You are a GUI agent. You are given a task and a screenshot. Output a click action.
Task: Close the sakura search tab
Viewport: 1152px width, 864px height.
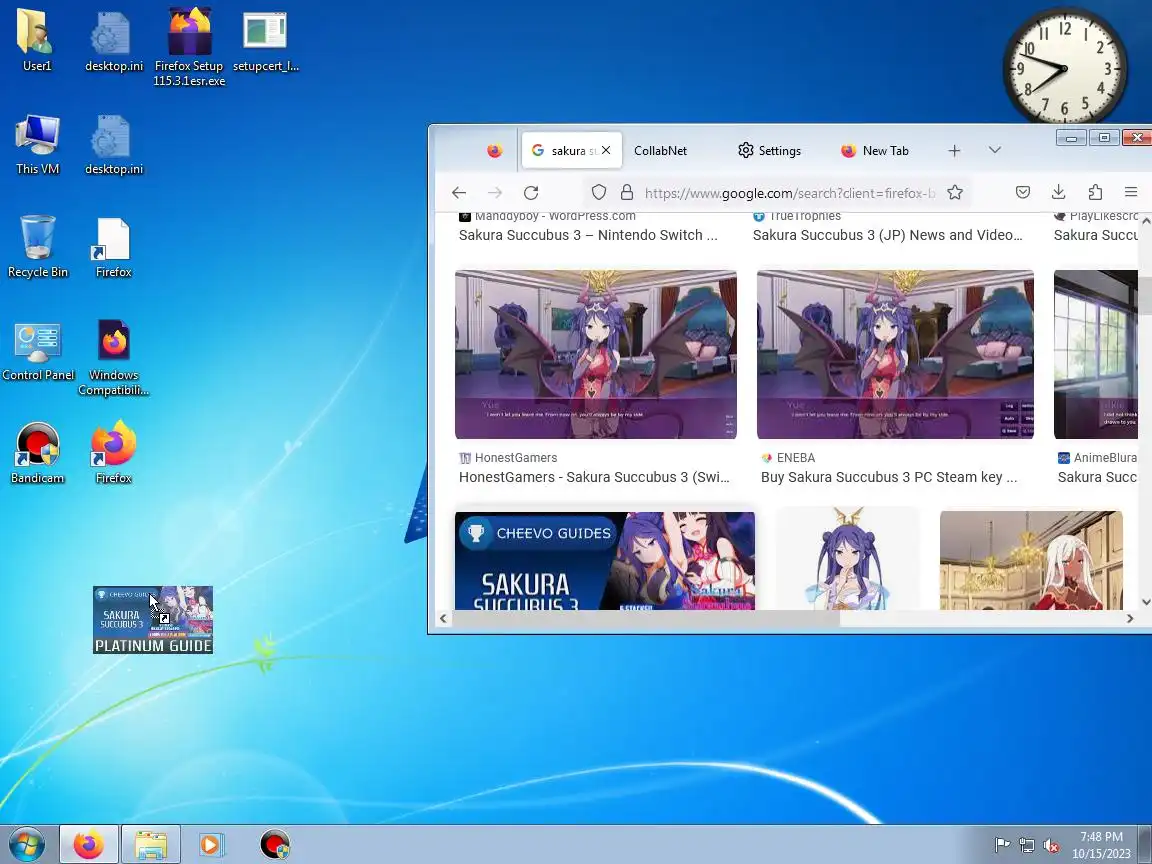[x=605, y=150]
